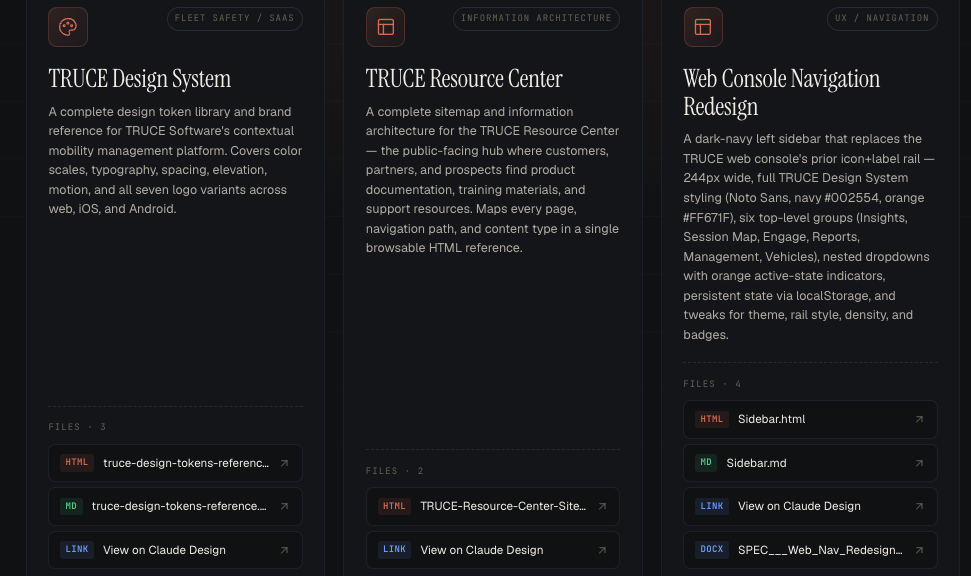Screen dimensions: 971x576
Task: Open TRUCE-Resource-Center-Site… file
Action: click(x=493, y=507)
